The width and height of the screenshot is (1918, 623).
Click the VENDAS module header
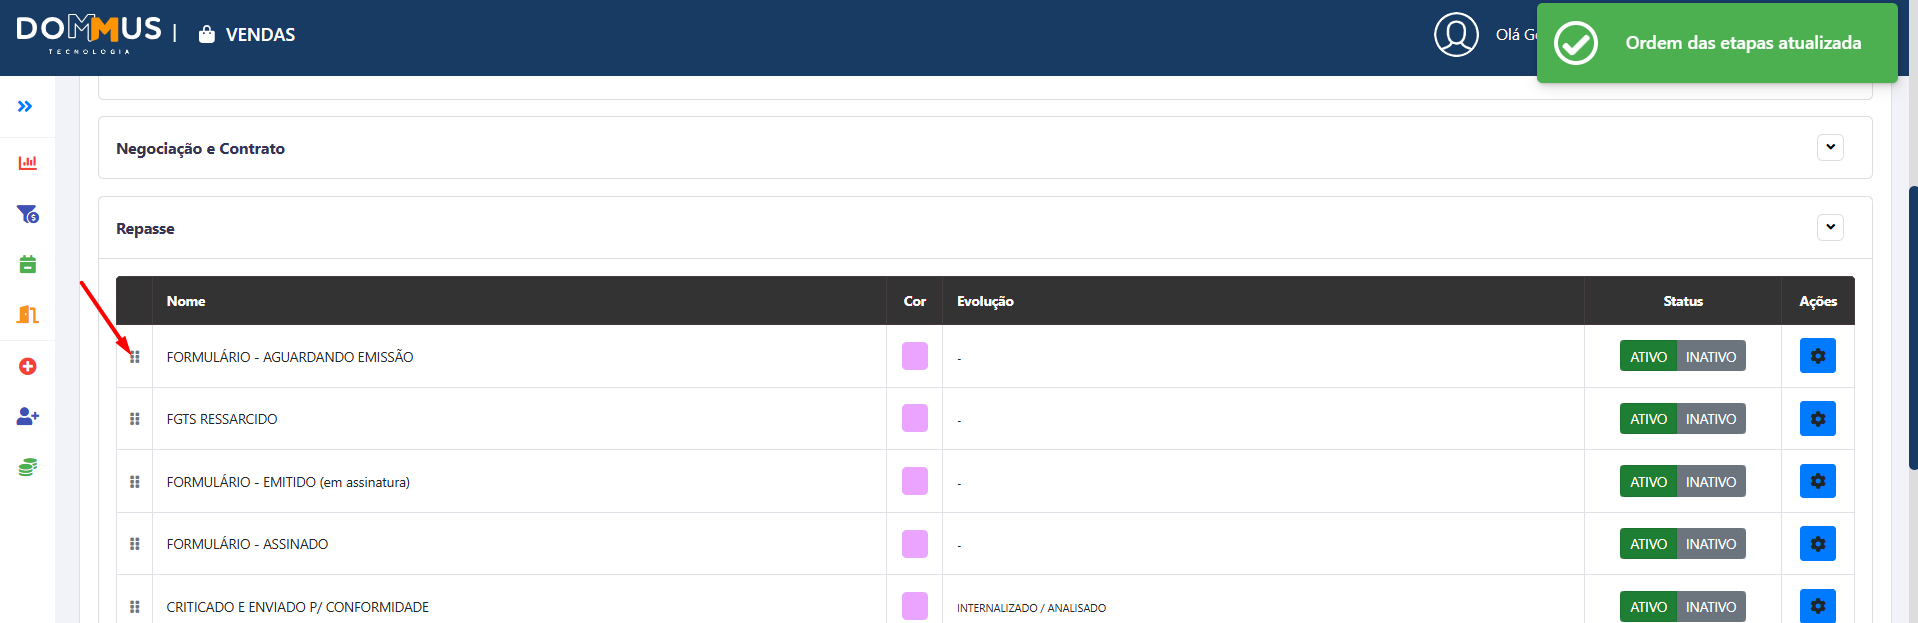click(247, 35)
